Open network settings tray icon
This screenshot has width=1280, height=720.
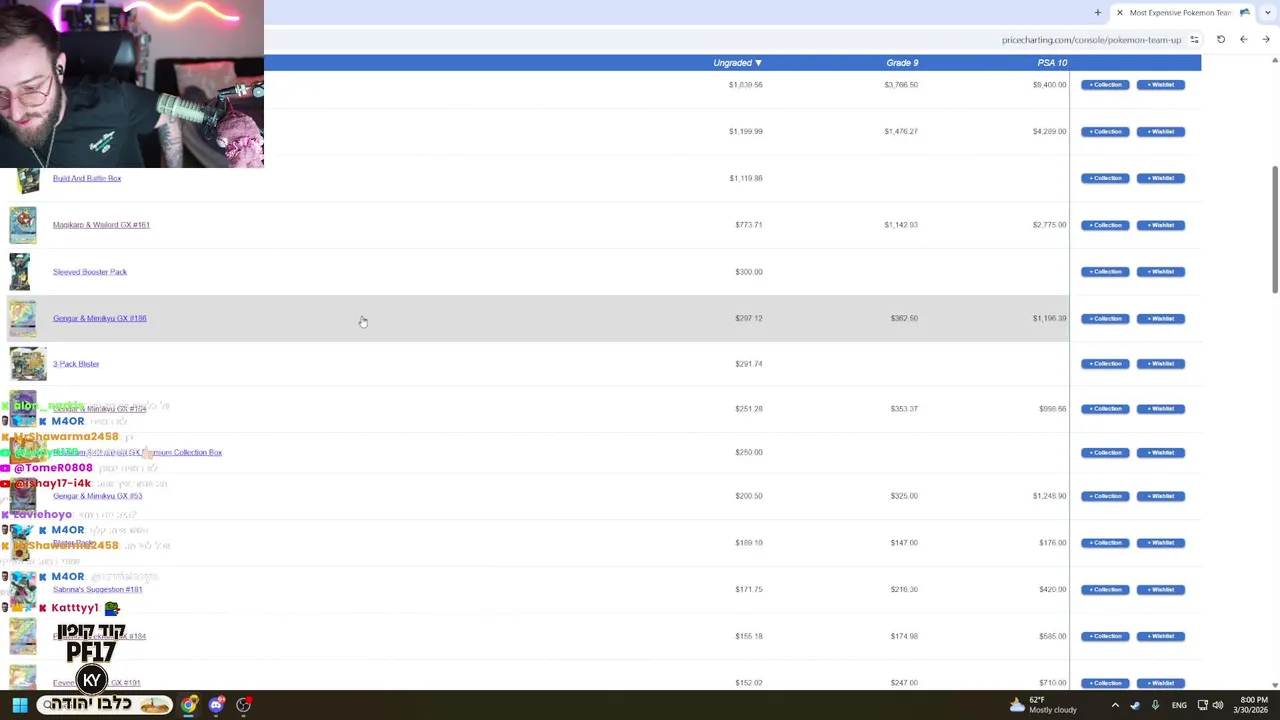point(1203,705)
